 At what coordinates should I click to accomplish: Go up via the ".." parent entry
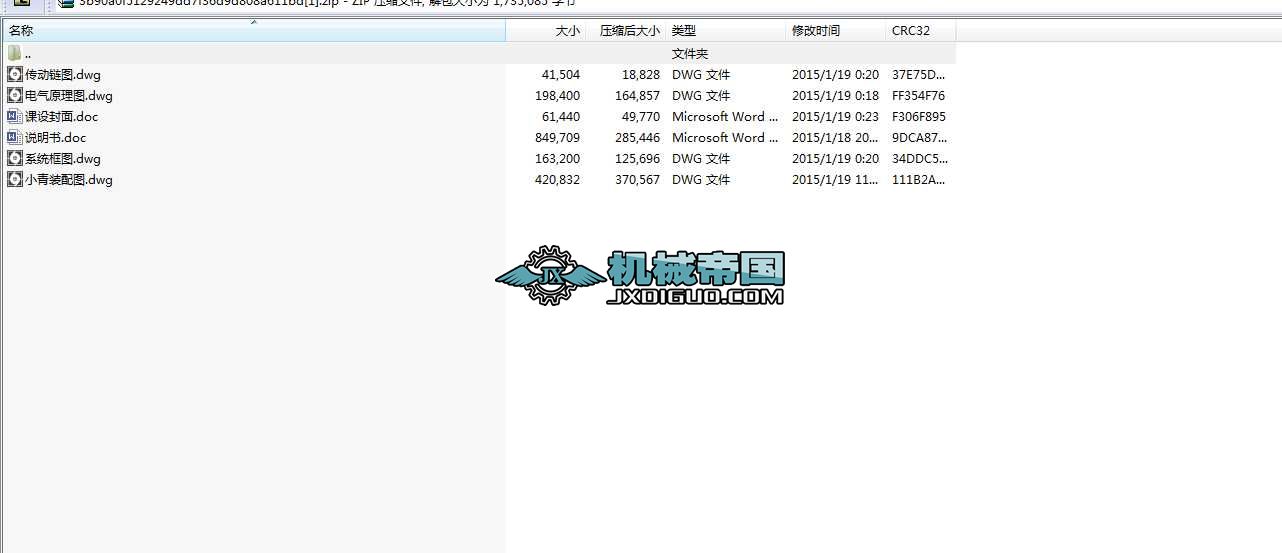[28, 54]
